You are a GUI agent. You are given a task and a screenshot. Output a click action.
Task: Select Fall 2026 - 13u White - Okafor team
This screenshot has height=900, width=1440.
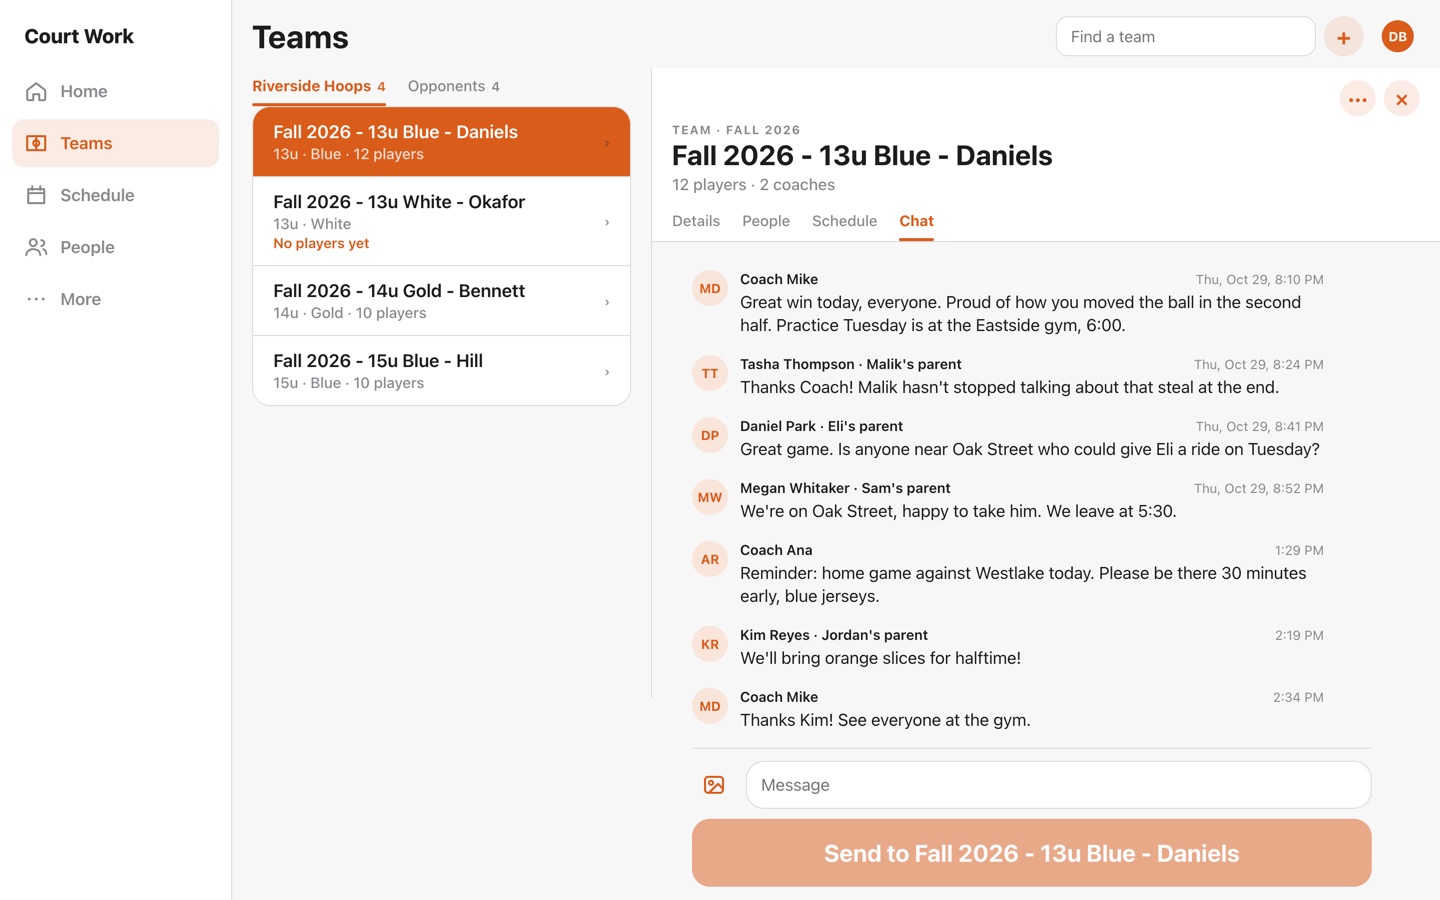[x=441, y=222]
